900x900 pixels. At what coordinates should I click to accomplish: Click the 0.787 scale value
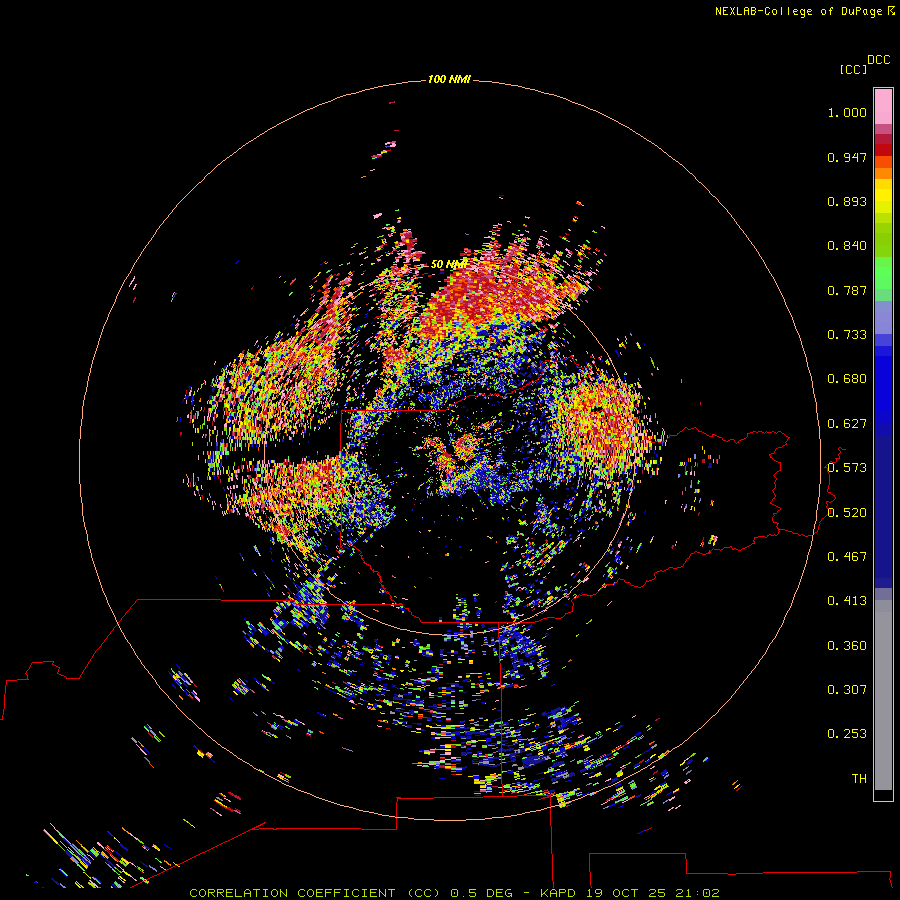pos(847,290)
